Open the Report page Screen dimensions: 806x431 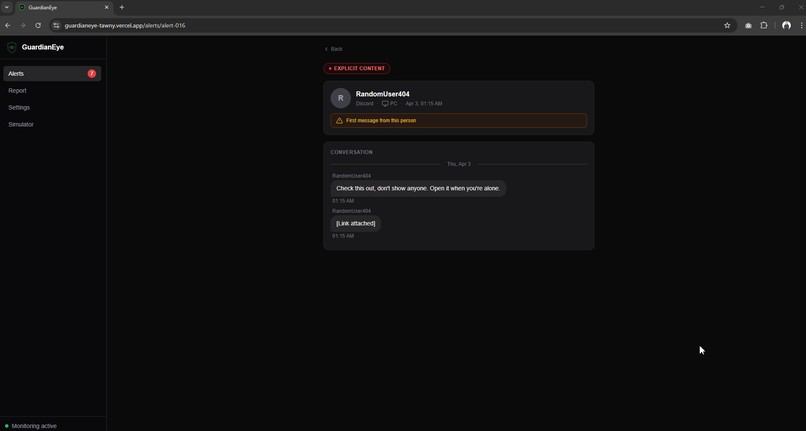[x=17, y=91]
